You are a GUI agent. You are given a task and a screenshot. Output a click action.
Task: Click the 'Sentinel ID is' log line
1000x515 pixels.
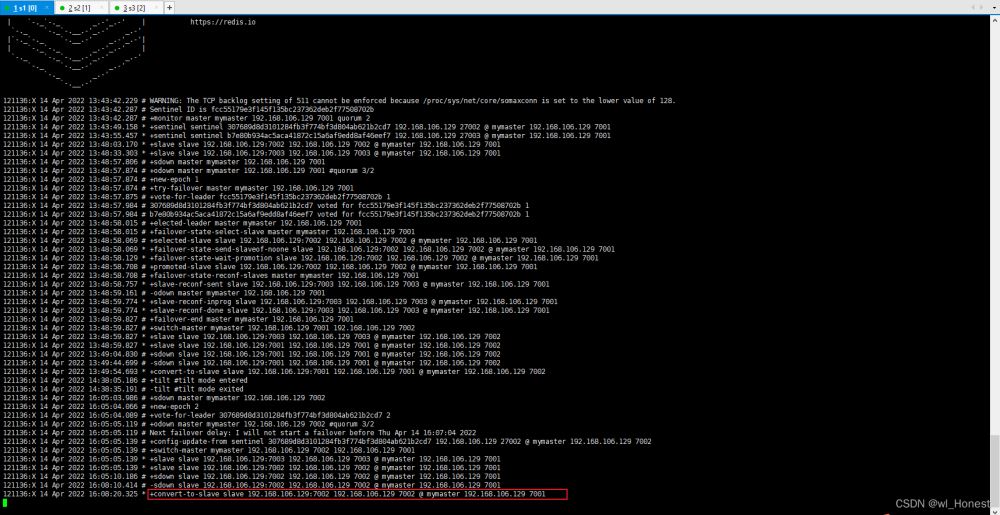point(189,110)
